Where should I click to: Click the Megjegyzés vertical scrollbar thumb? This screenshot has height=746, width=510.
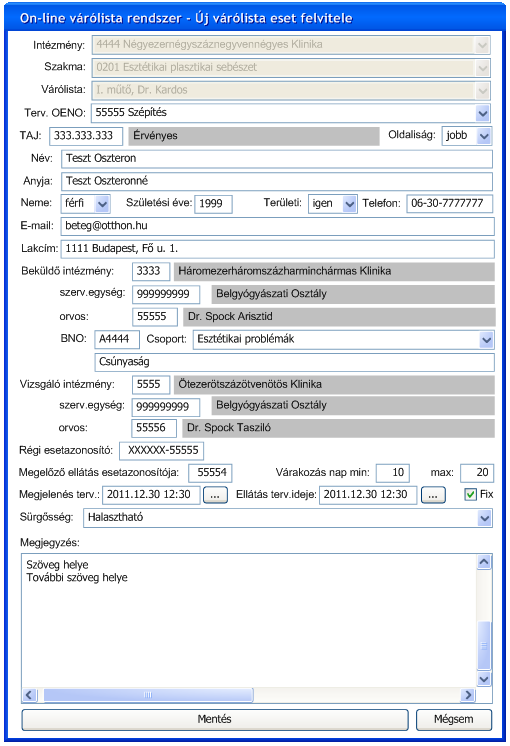click(484, 646)
